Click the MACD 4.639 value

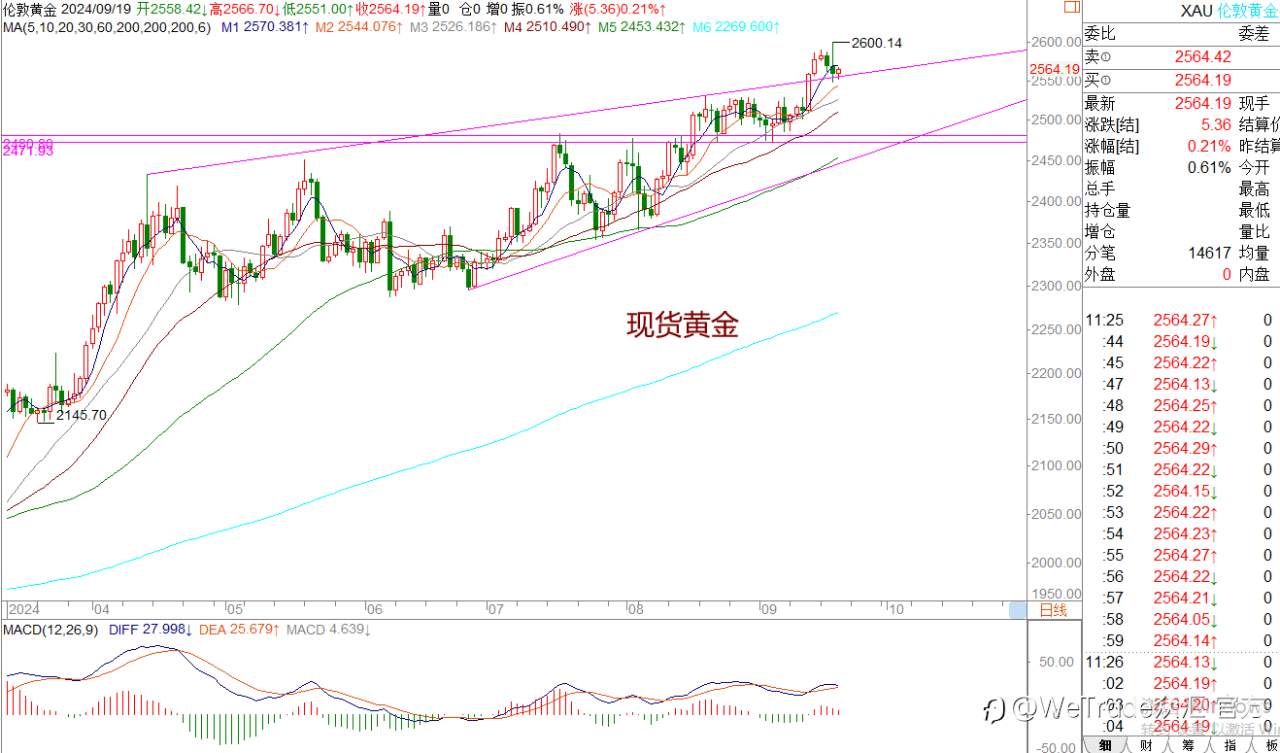coord(329,629)
